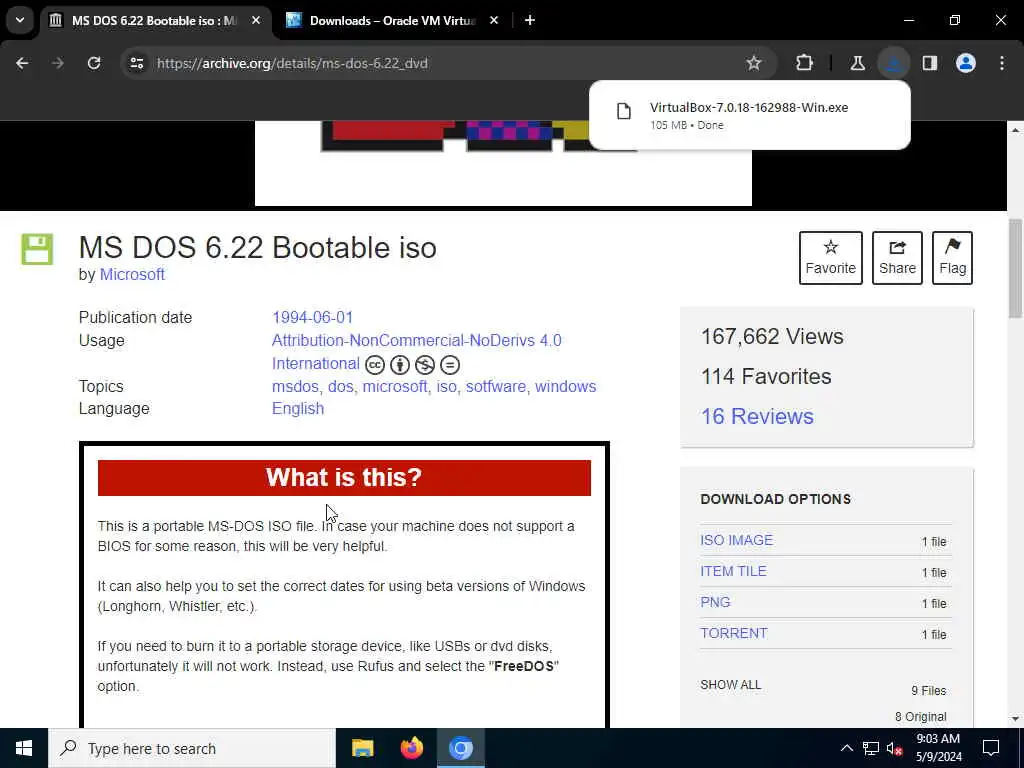Screen dimensions: 1024x768
Task: Show hidden system tray icons
Action: click(846, 748)
